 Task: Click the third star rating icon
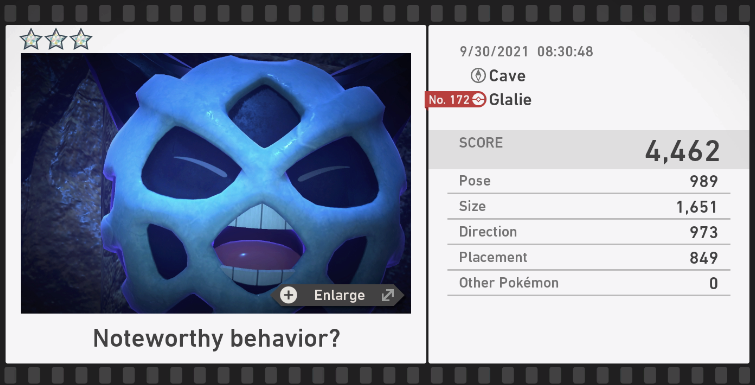point(81,39)
